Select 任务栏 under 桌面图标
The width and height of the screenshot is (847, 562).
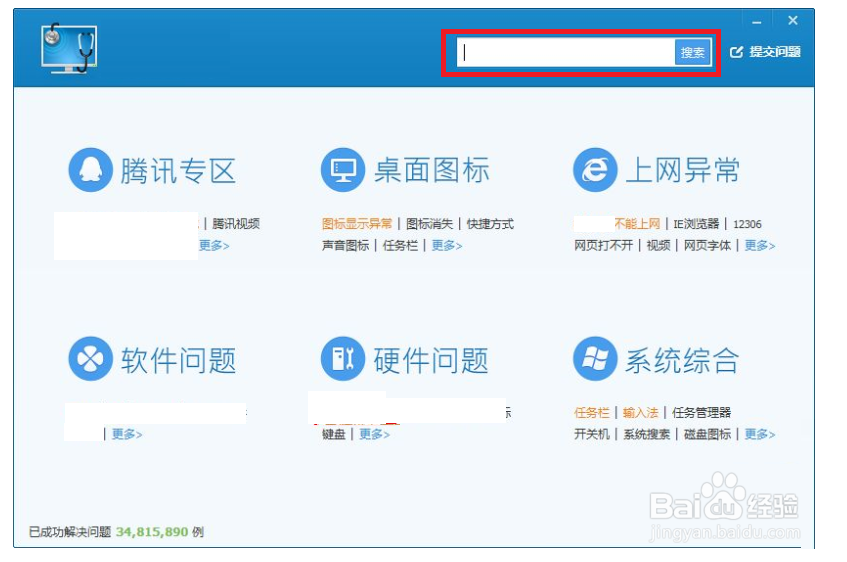pyautogui.click(x=400, y=245)
